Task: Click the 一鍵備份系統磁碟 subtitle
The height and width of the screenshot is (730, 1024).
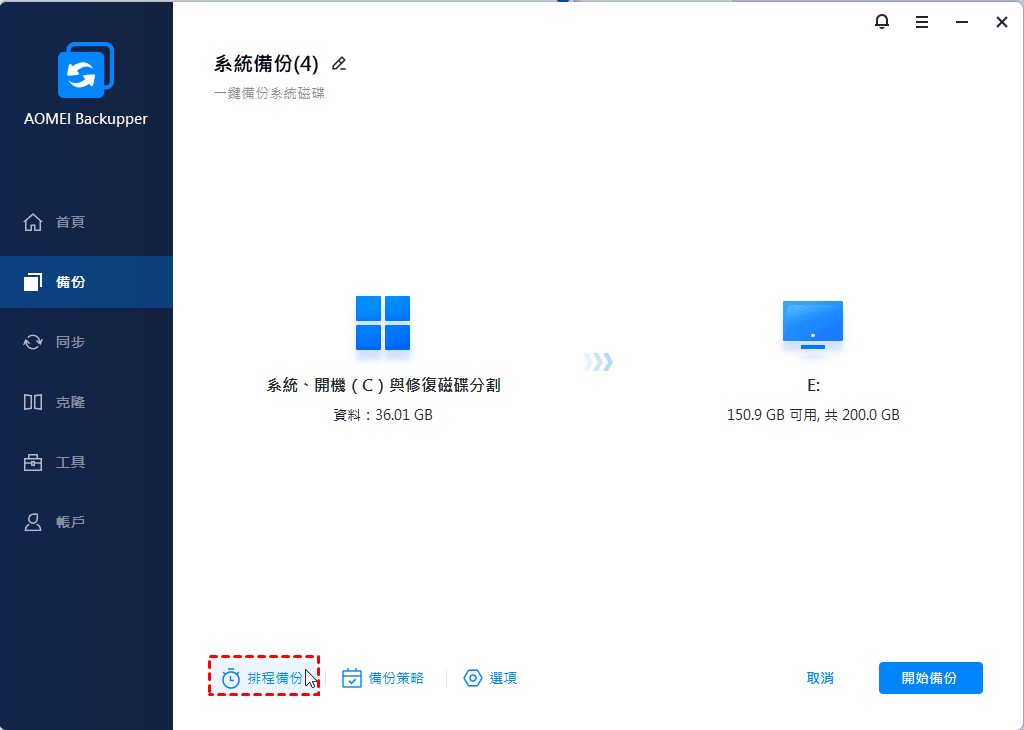Action: tap(269, 93)
